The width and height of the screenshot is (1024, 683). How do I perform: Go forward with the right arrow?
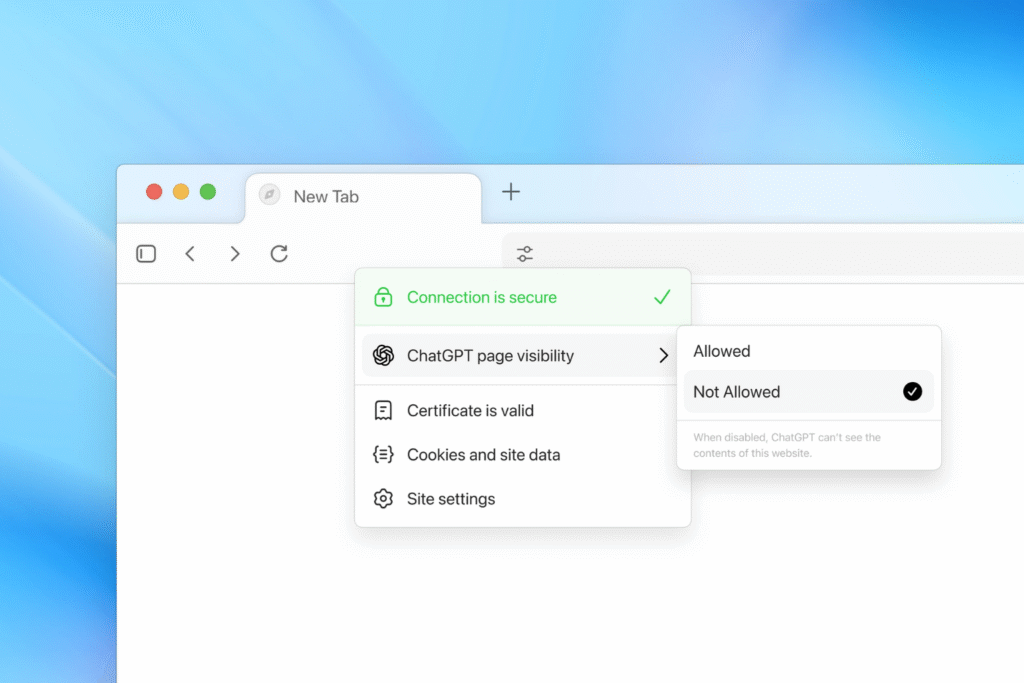tap(235, 254)
